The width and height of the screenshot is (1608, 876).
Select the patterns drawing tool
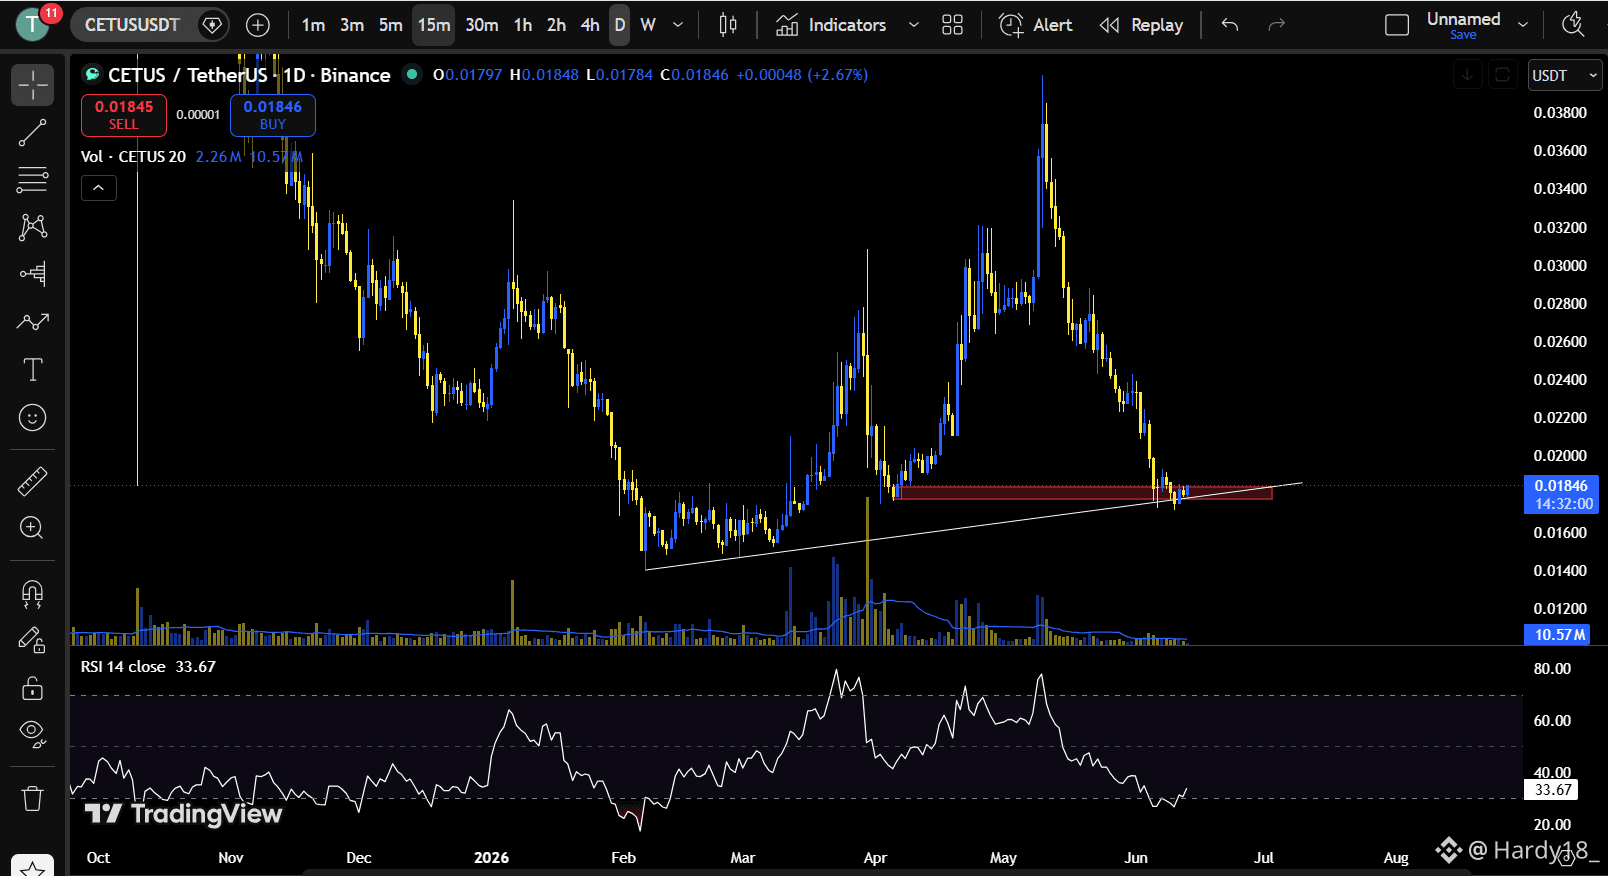[32, 227]
